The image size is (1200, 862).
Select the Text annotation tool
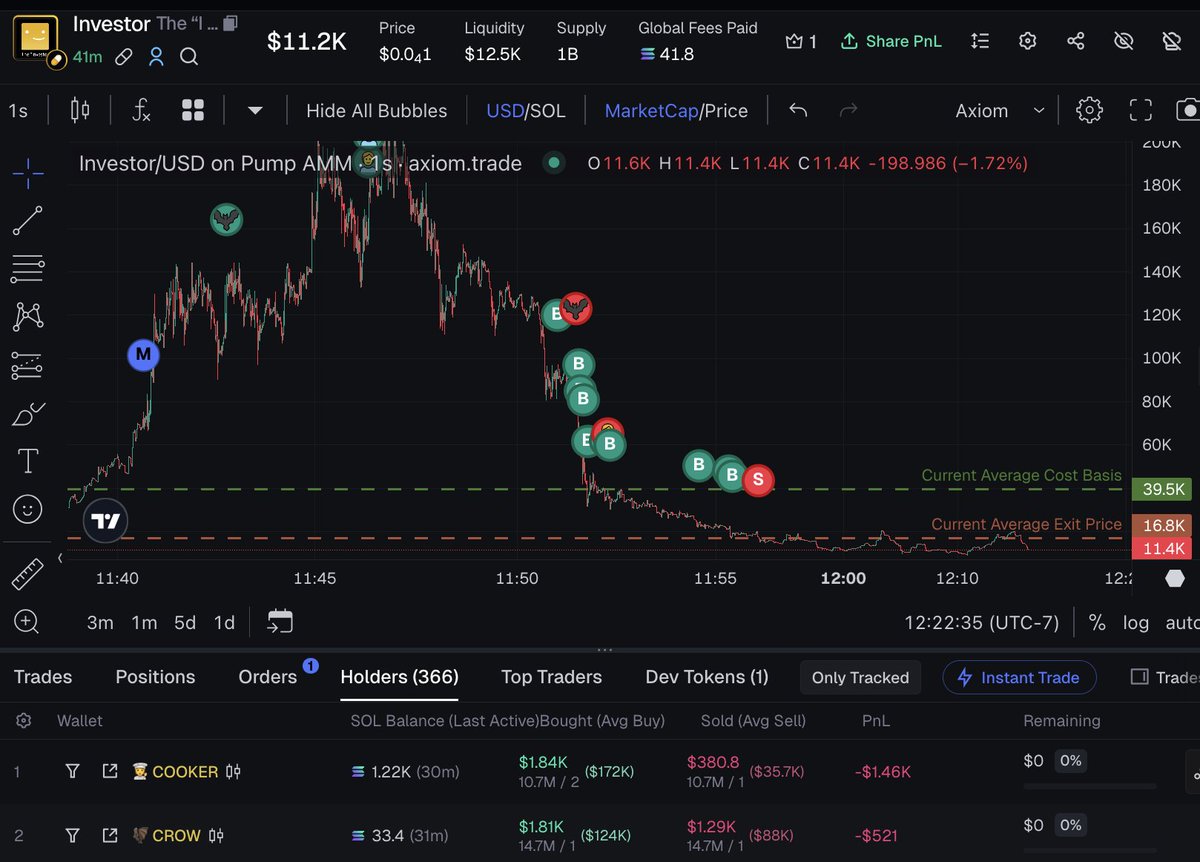click(28, 461)
